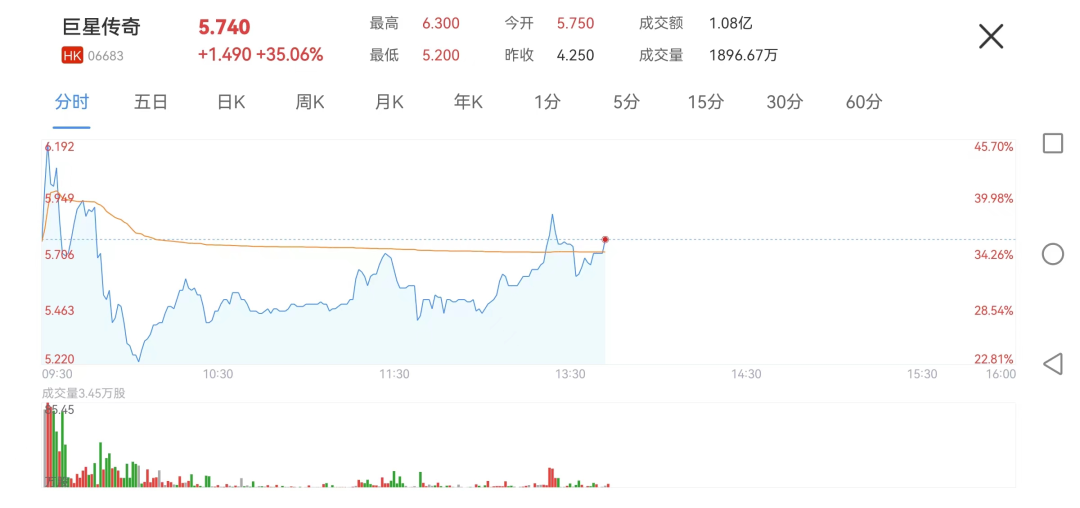
Task: Switch to 60分 chart tab
Action: point(864,102)
